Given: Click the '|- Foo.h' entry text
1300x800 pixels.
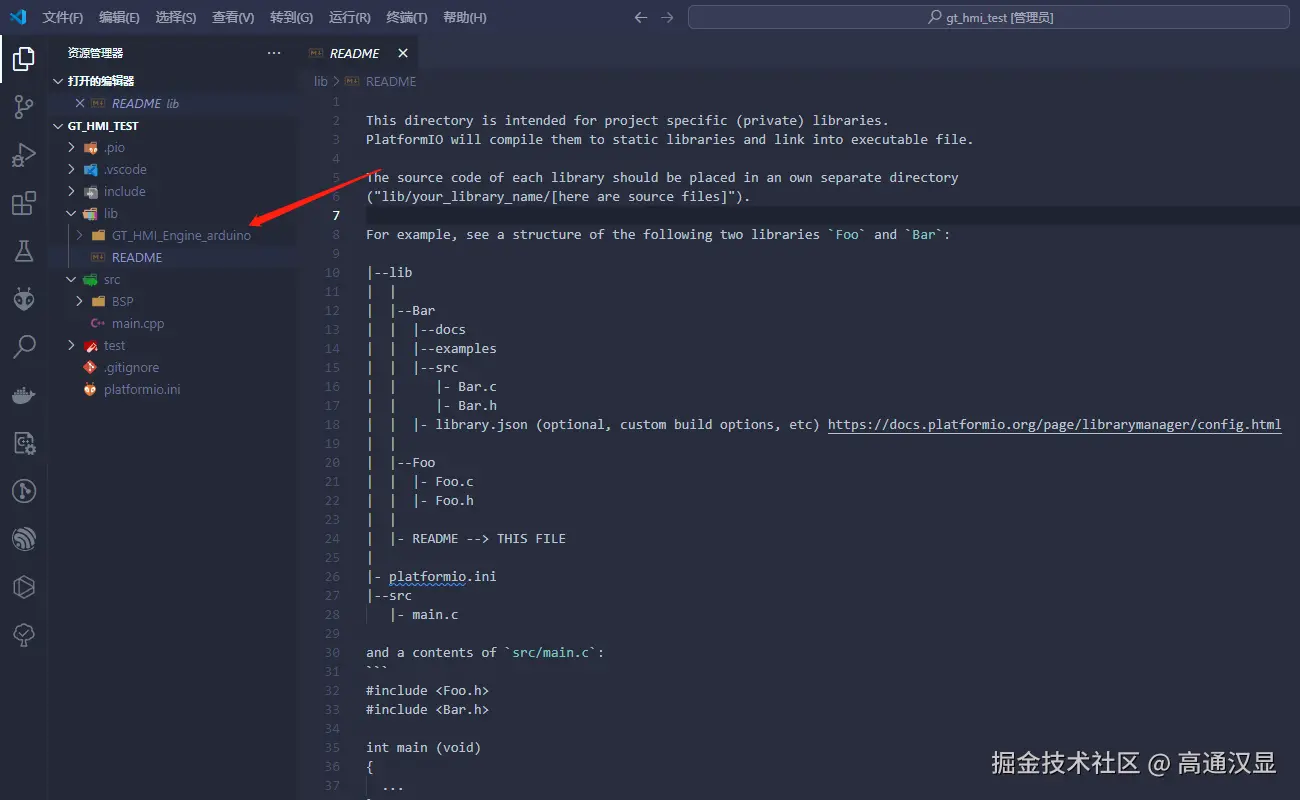Looking at the screenshot, I should (x=443, y=500).
